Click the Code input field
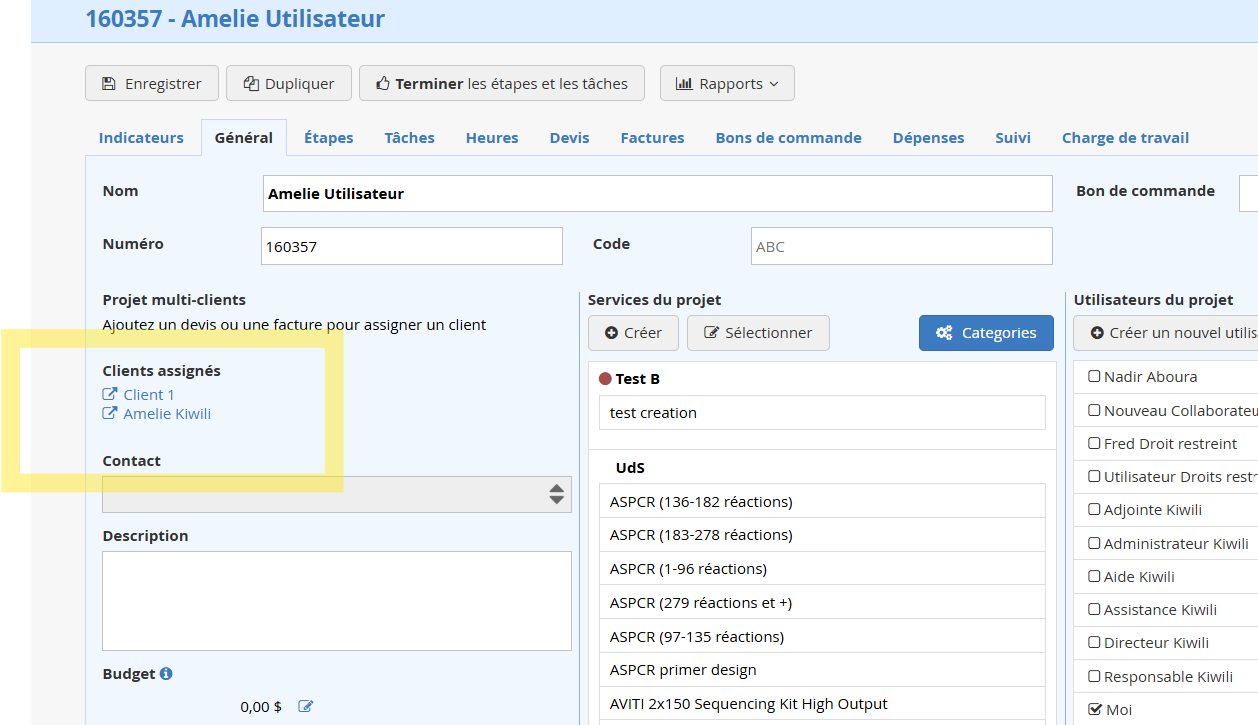 click(x=902, y=246)
